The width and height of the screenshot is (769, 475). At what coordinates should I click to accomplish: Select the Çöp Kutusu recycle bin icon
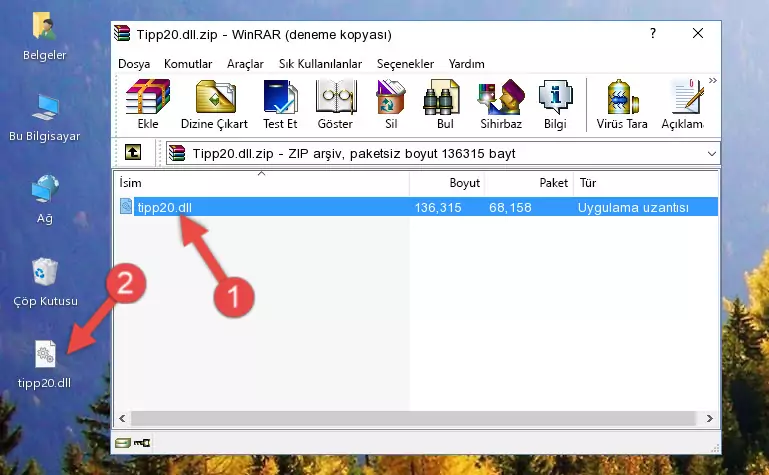point(45,282)
